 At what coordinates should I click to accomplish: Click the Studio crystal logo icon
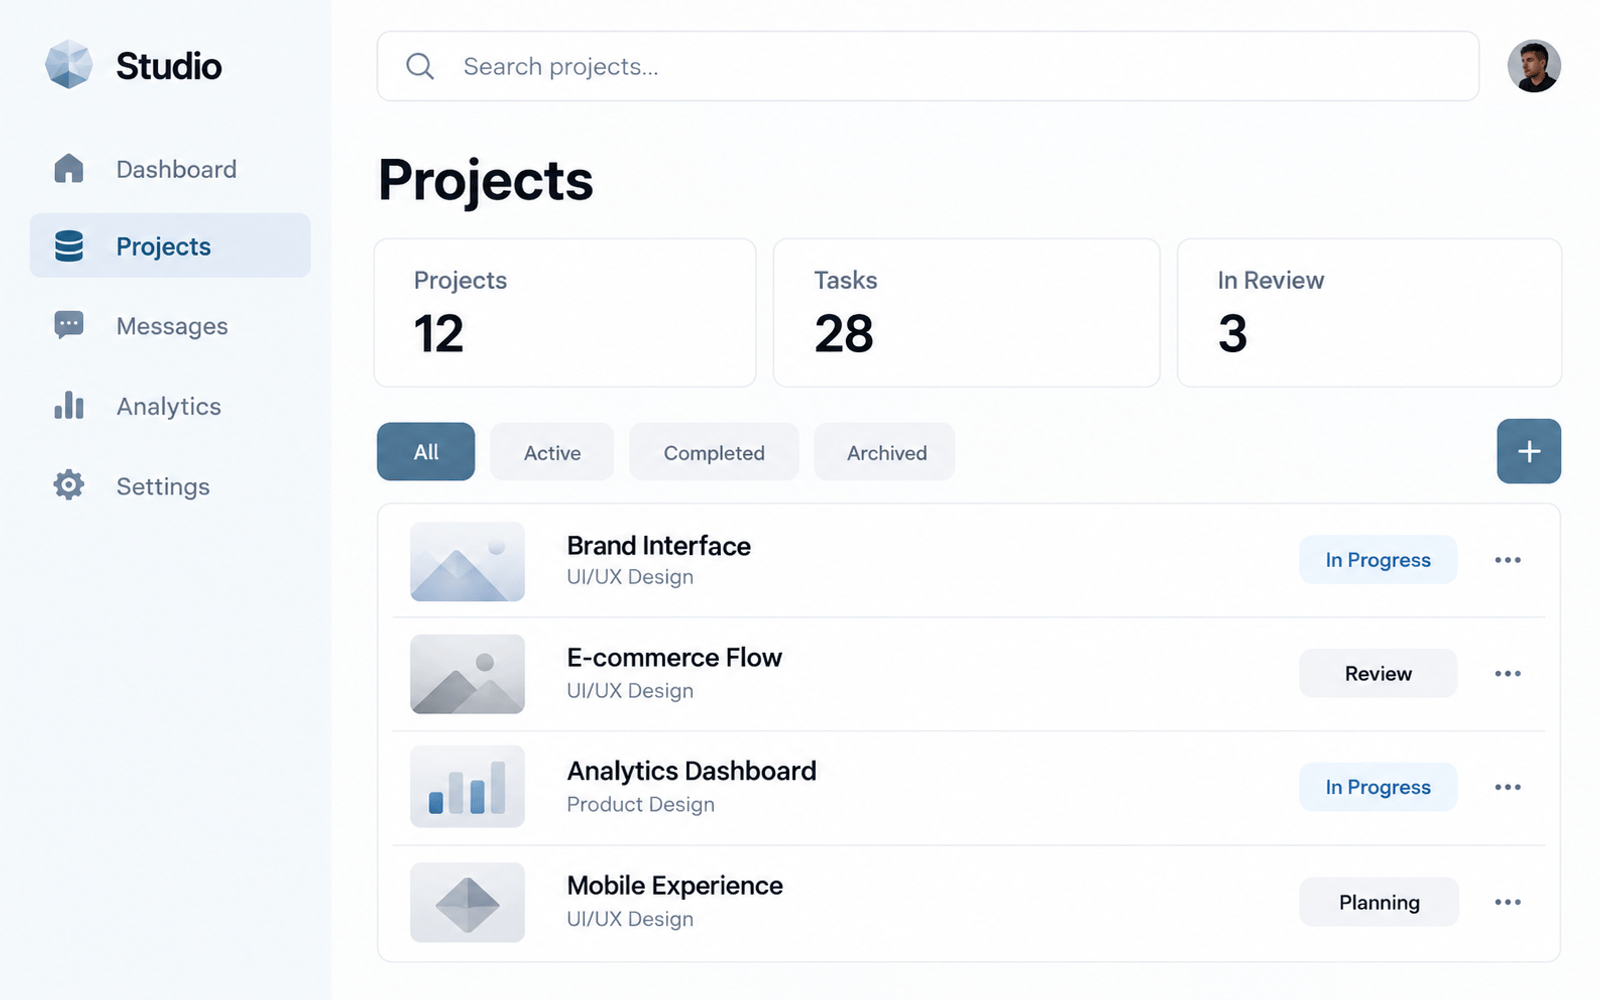(69, 64)
